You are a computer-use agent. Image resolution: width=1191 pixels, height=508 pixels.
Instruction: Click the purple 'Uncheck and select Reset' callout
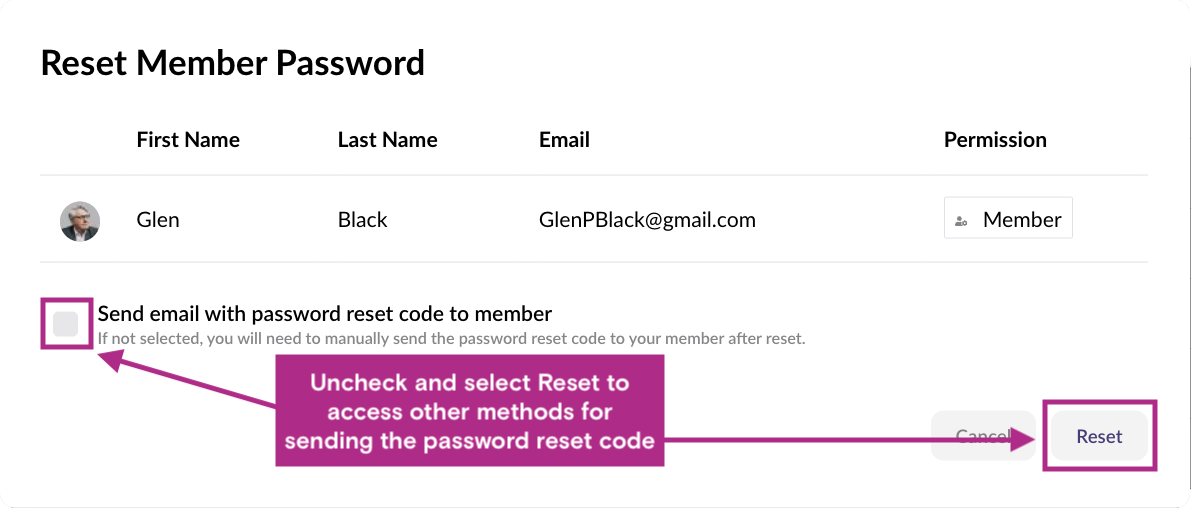(x=469, y=410)
